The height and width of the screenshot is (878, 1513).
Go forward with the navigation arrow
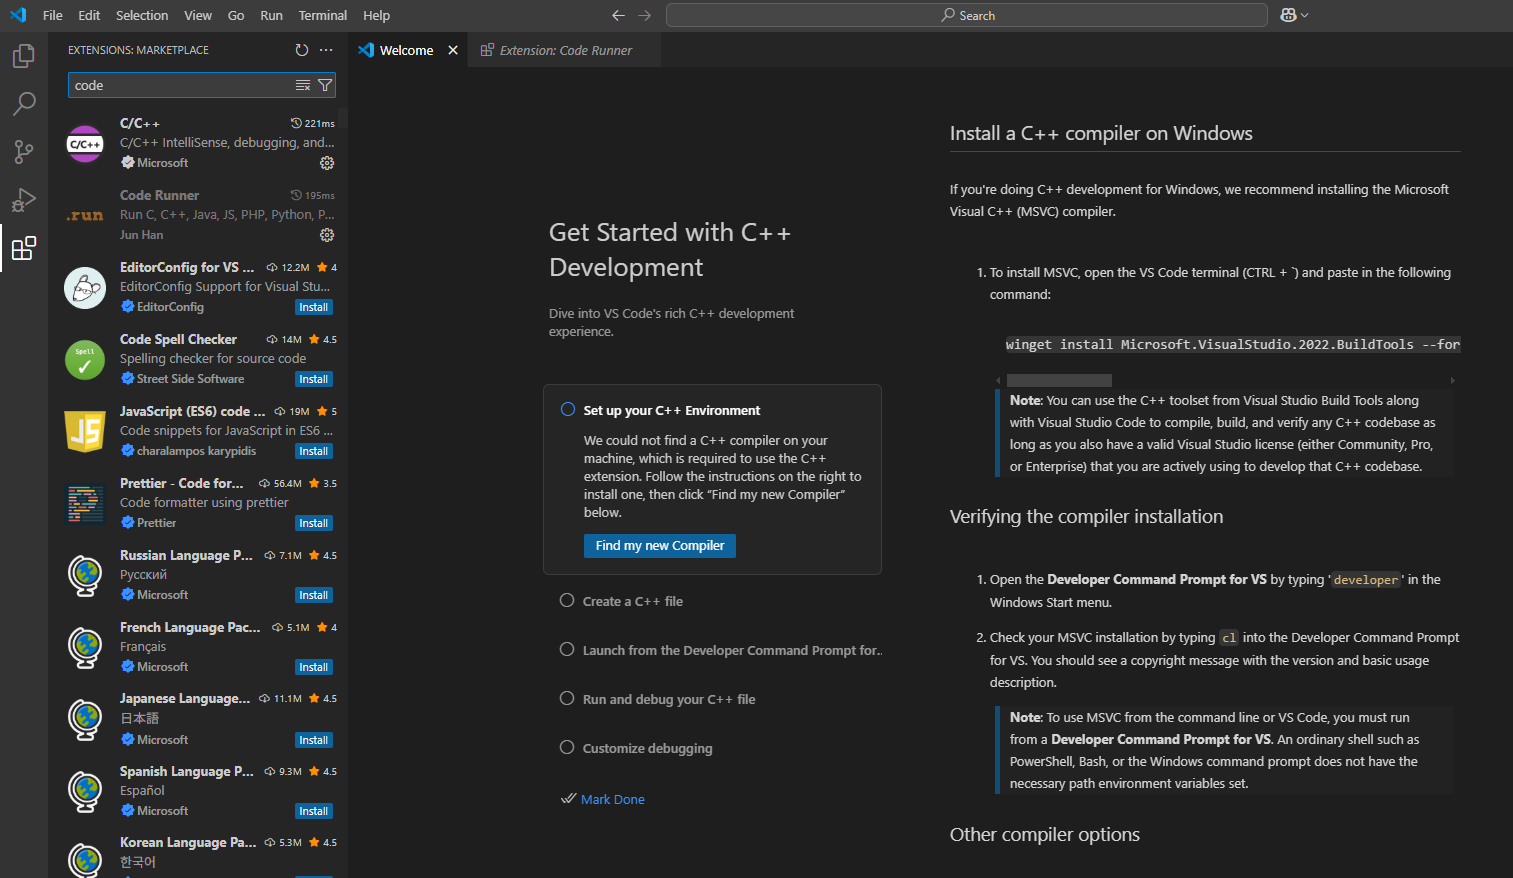pyautogui.click(x=645, y=15)
